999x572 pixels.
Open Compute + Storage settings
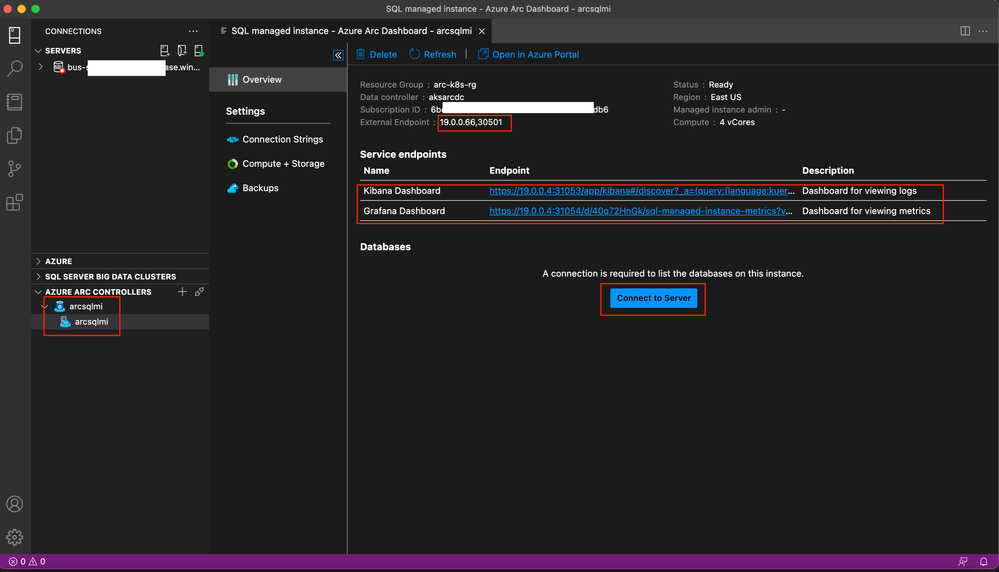point(276,164)
